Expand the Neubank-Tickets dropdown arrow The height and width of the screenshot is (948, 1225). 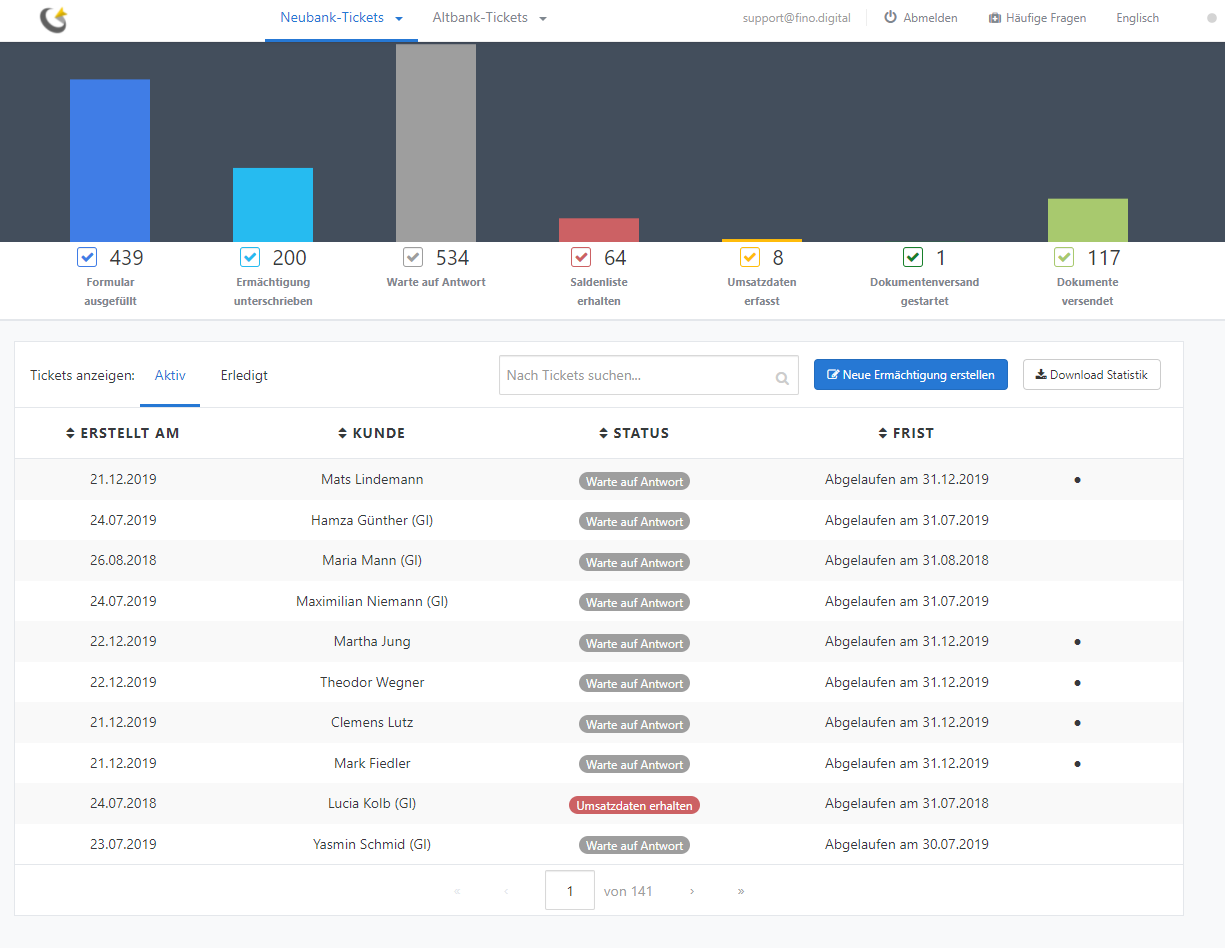(399, 19)
